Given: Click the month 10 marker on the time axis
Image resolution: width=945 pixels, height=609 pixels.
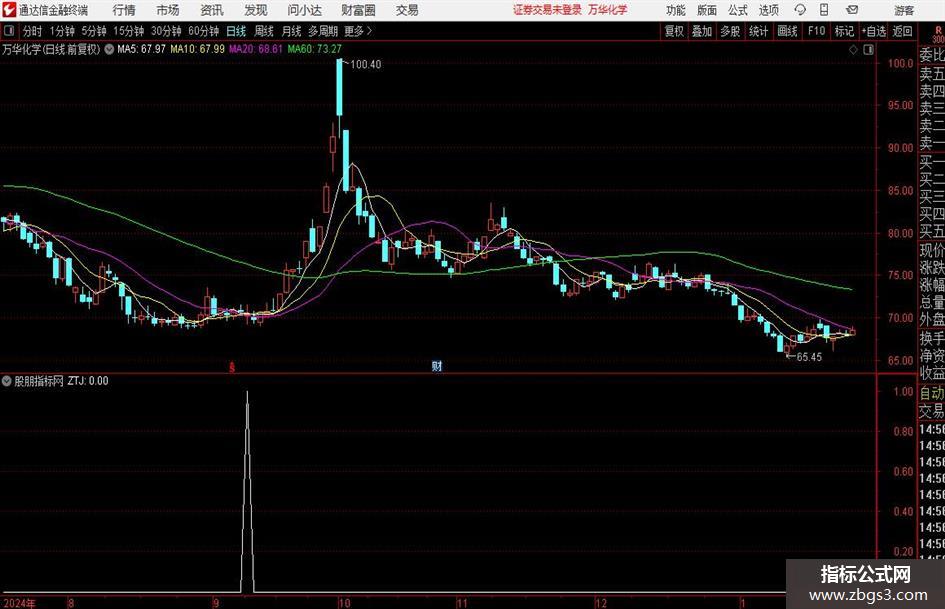Looking at the screenshot, I should click(x=344, y=603).
